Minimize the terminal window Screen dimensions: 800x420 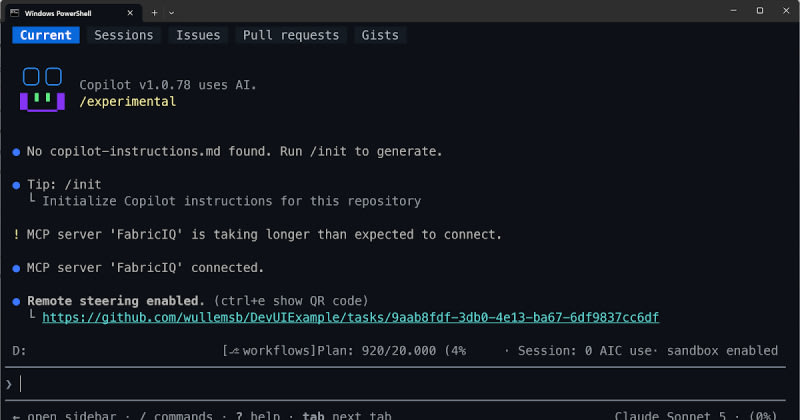[734, 10]
